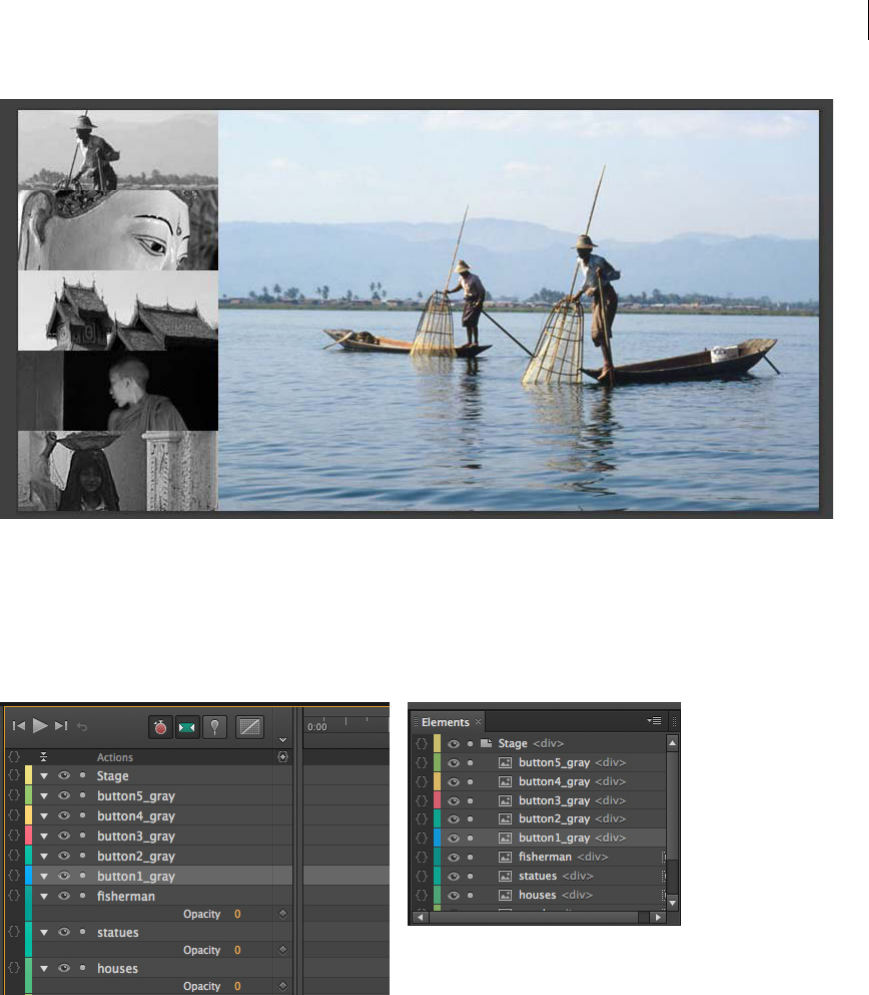
Task: Open actions for button2_gray in Elements panel
Action: click(421, 819)
